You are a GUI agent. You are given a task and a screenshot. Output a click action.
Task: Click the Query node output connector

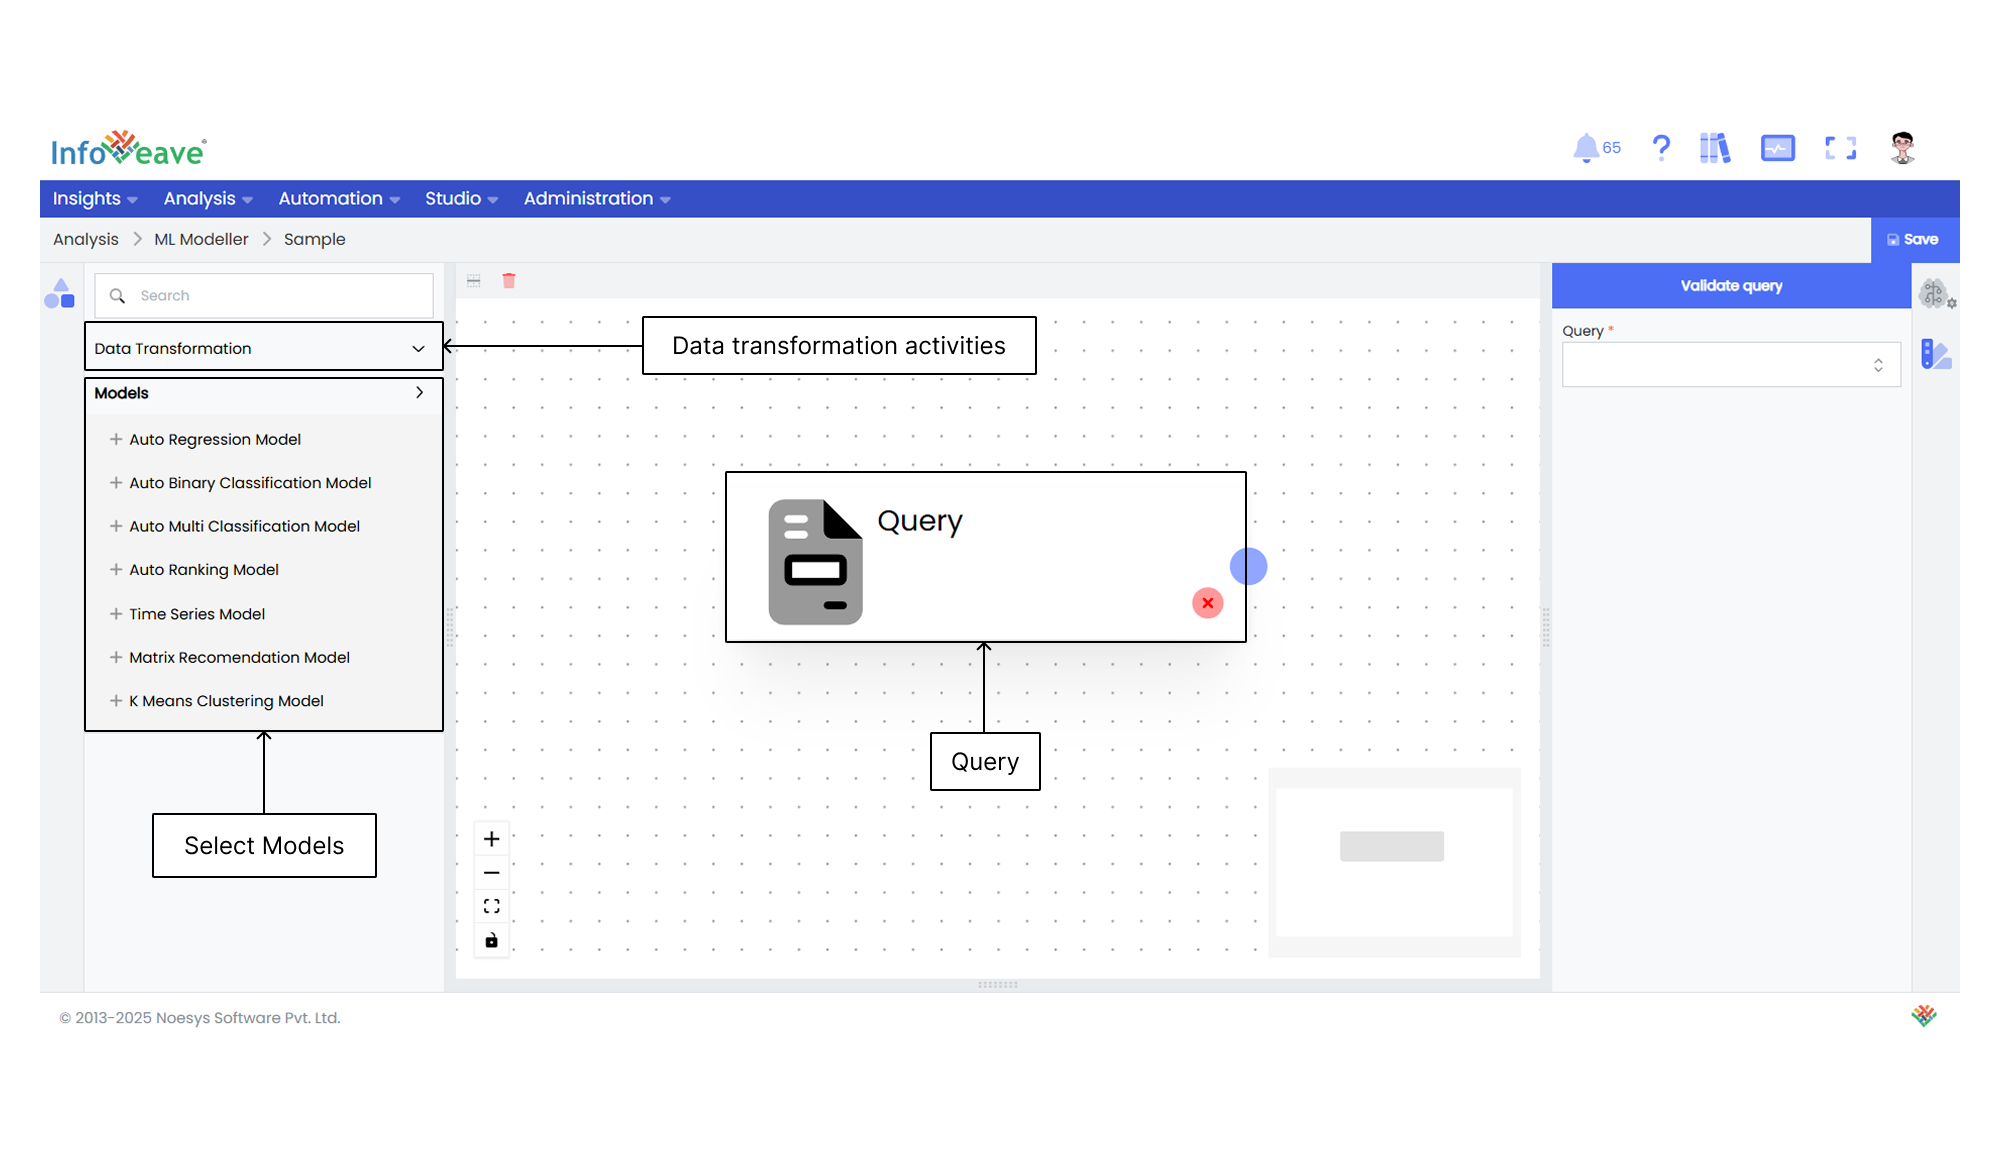(1249, 567)
